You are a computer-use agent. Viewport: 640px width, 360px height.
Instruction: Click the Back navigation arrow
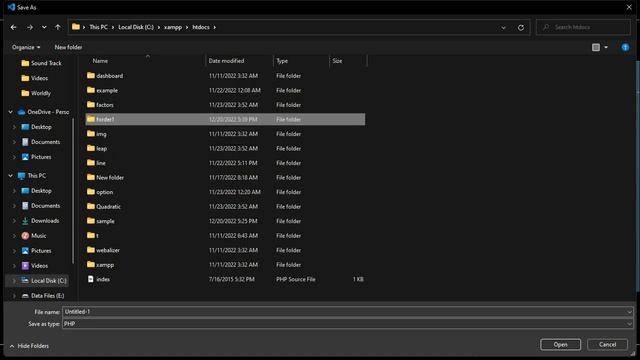click(x=13, y=27)
